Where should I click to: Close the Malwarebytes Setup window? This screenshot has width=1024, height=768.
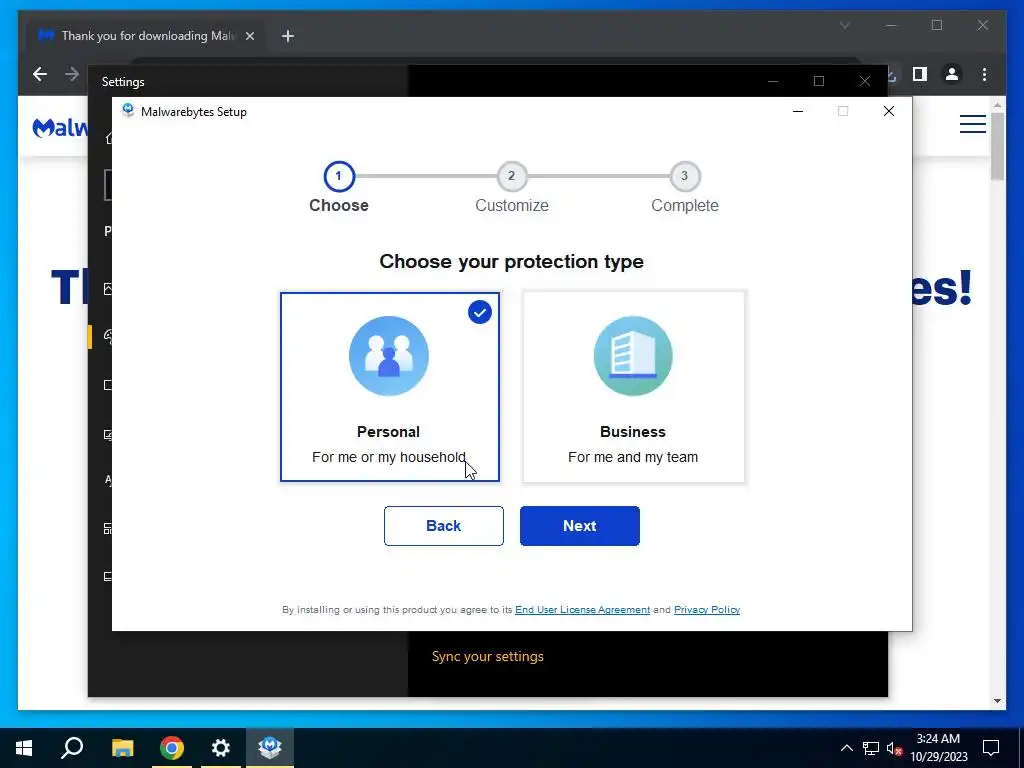click(x=888, y=111)
